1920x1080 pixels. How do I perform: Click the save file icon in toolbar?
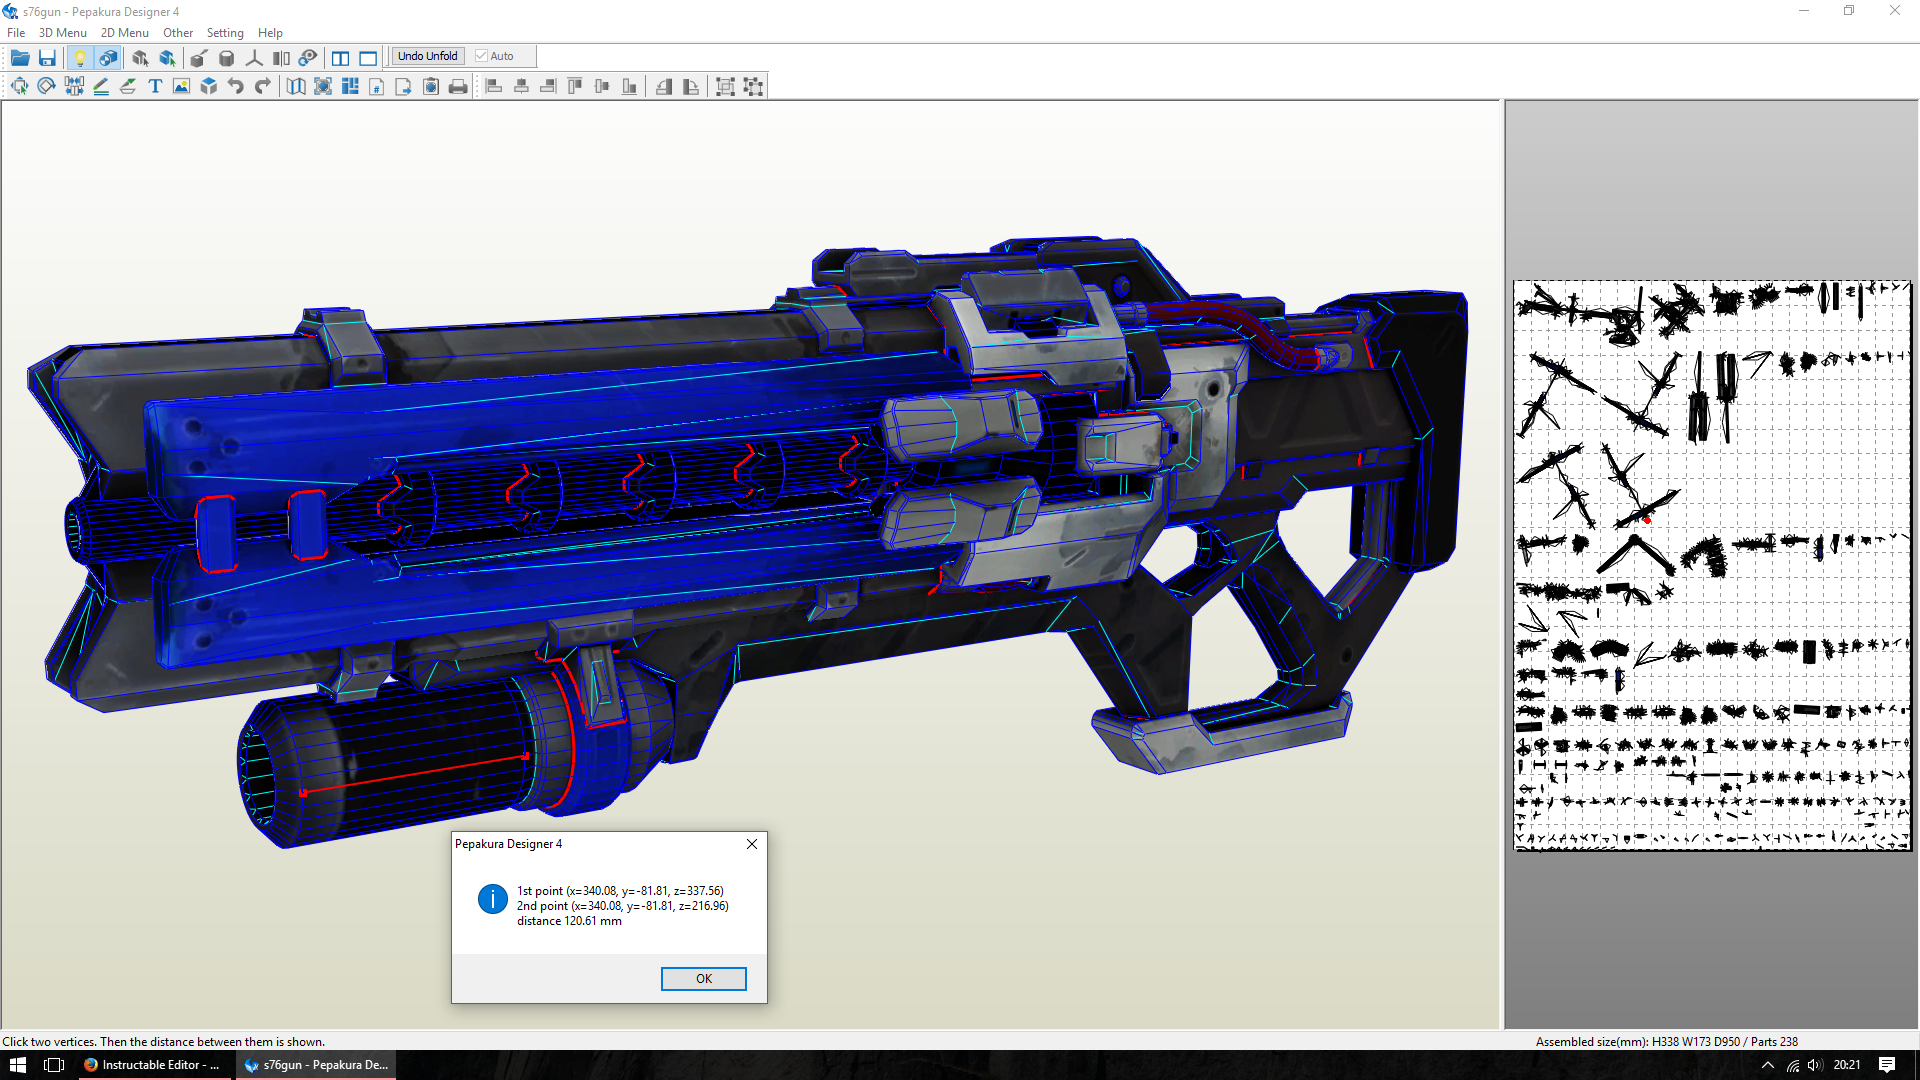click(49, 55)
